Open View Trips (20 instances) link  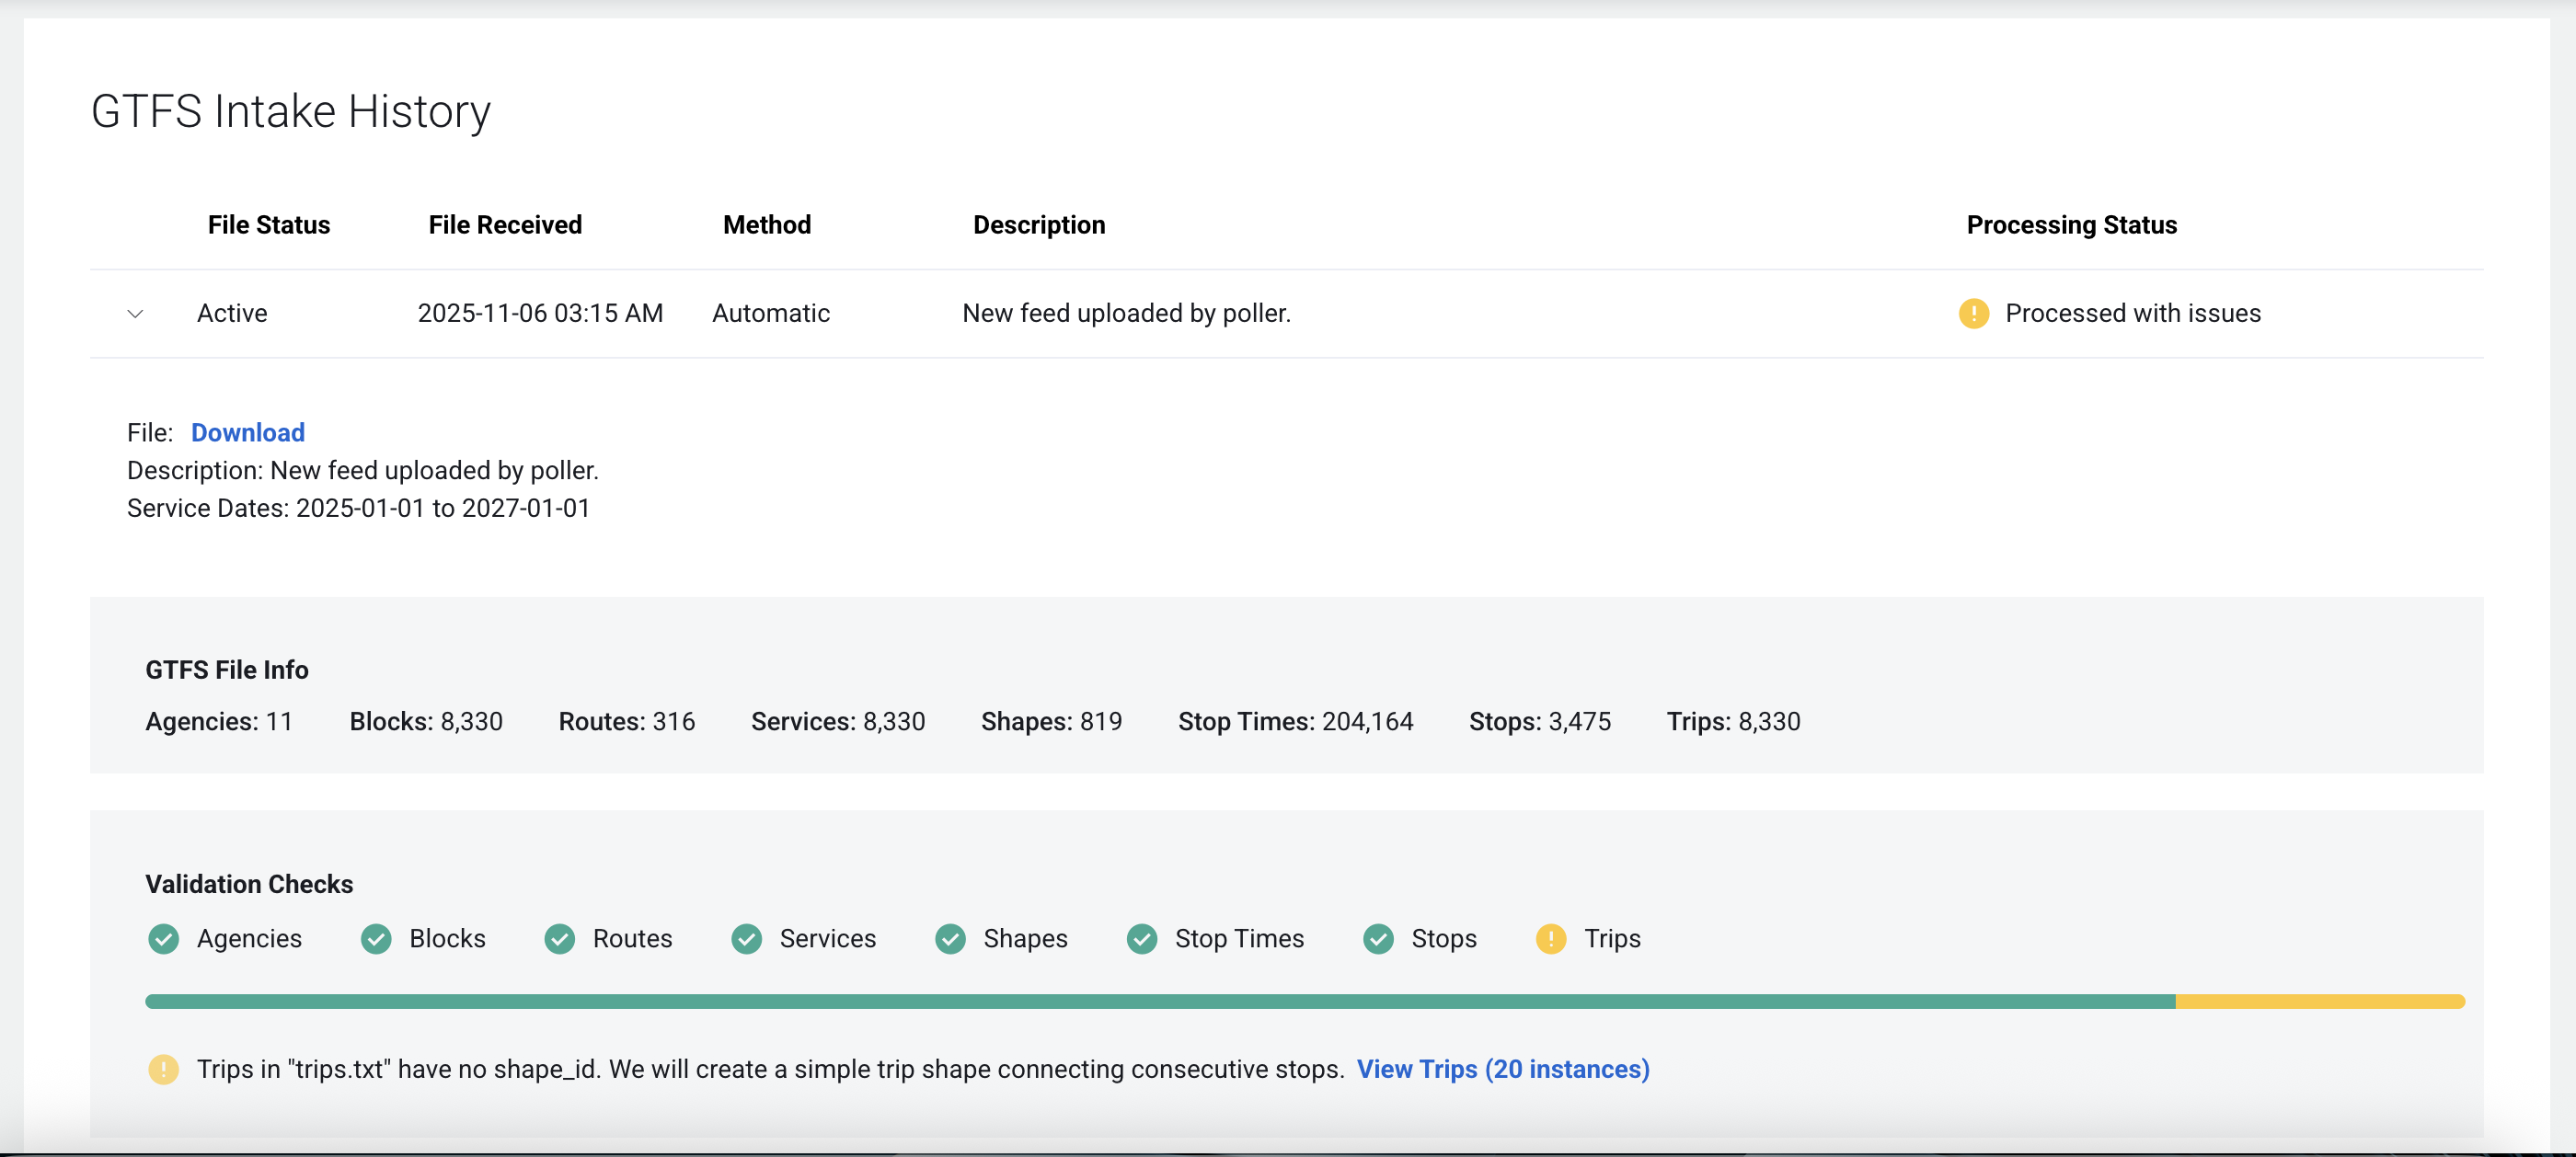(x=1502, y=1070)
